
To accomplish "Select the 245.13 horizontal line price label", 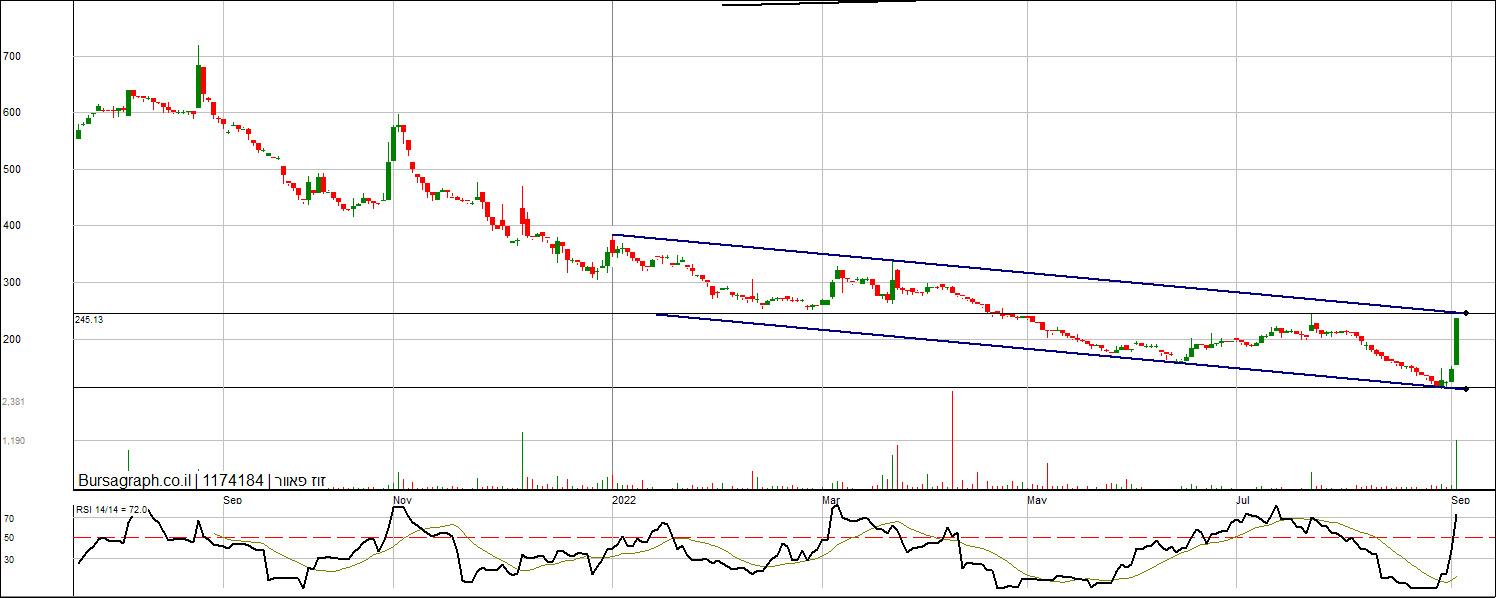I will pos(89,319).
